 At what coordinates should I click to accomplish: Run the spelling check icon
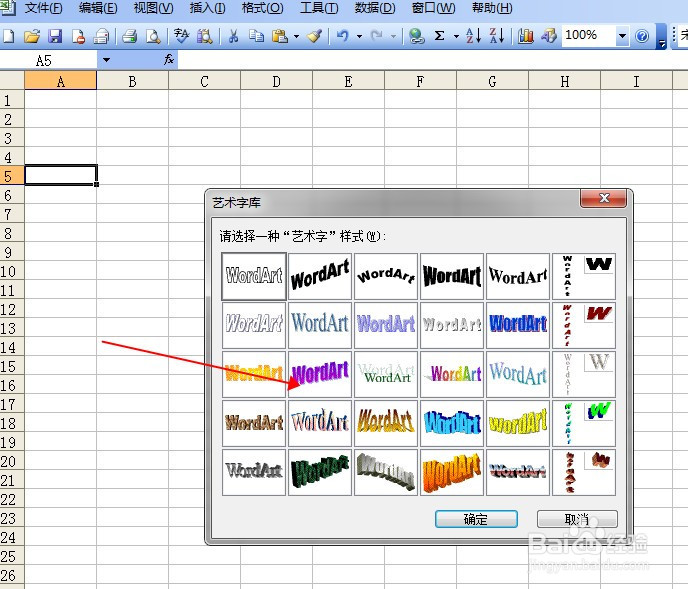coord(181,36)
